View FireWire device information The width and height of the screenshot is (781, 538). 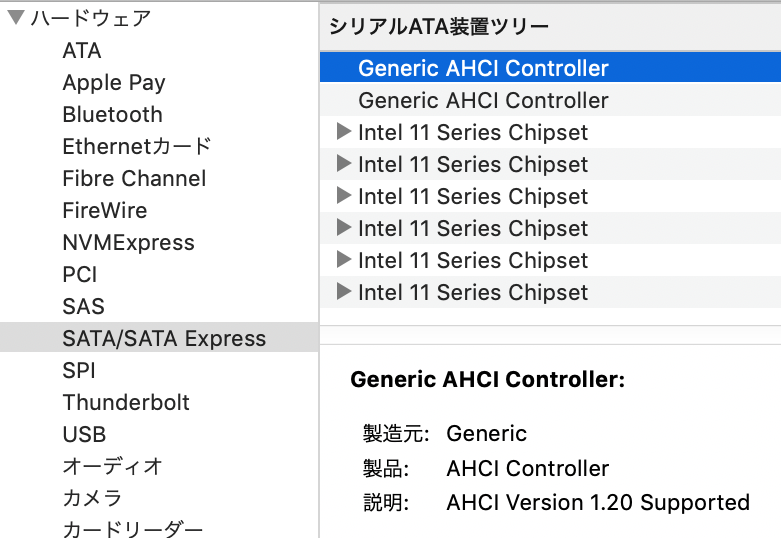coord(105,210)
